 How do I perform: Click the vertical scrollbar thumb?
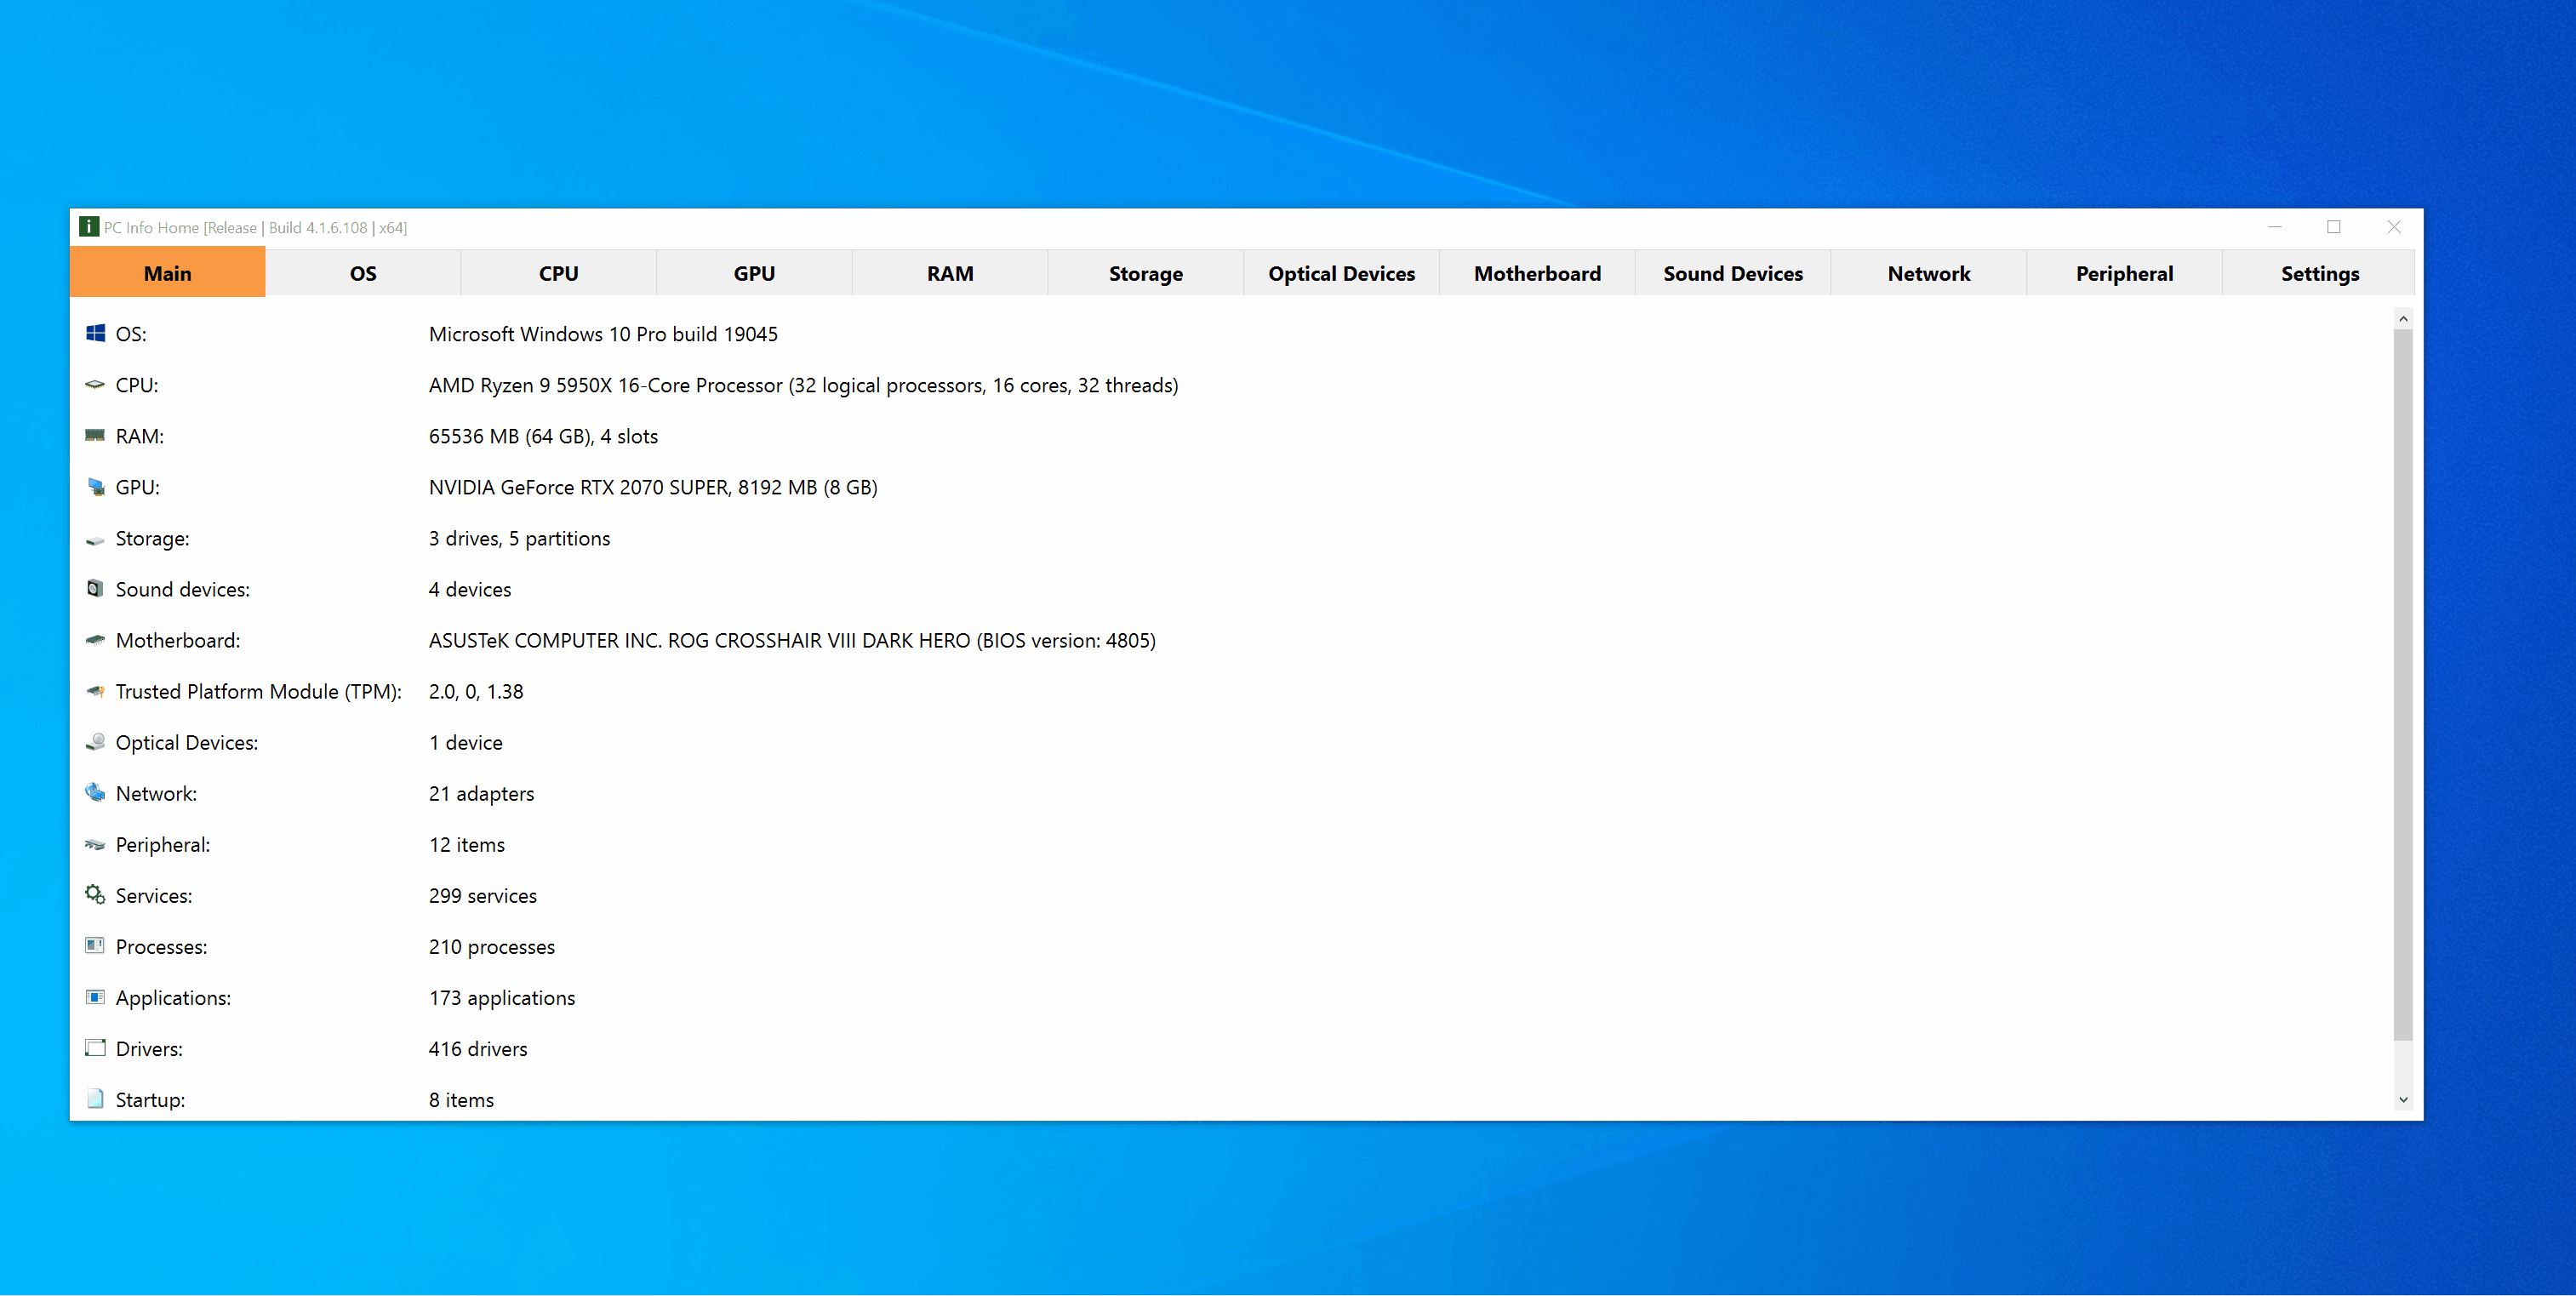tap(2403, 685)
